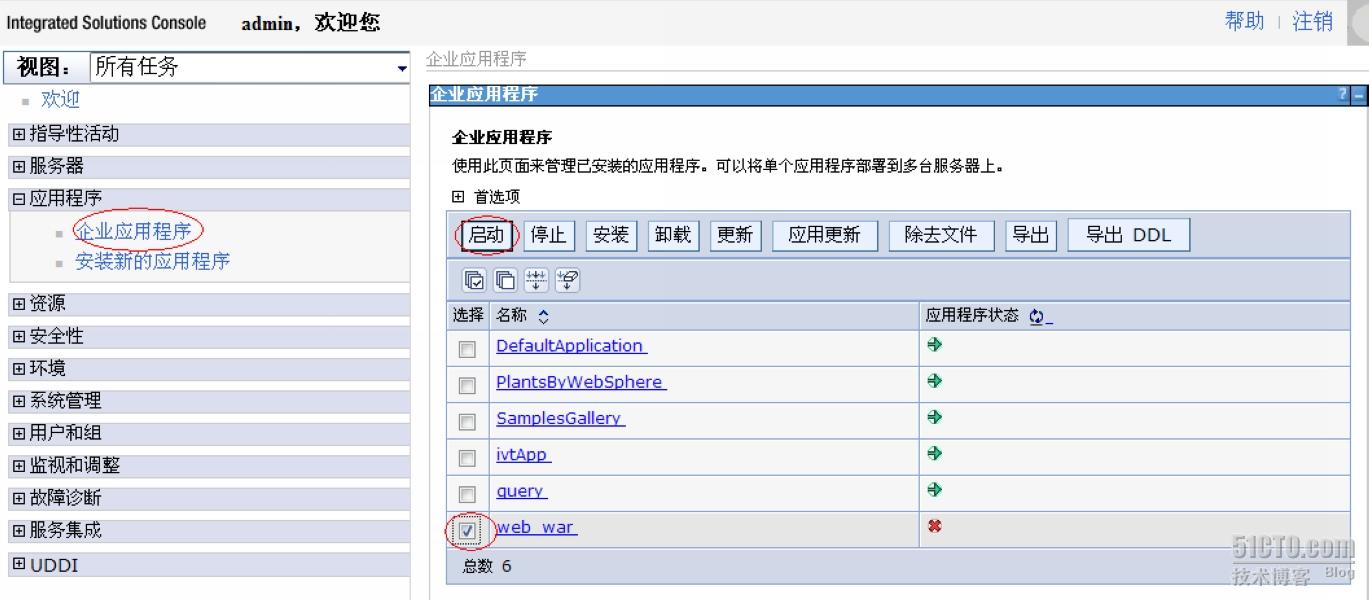Screen dimensions: 1369x600
Task: Select 欢迎 in the navigation sidebar
Action: pos(59,98)
